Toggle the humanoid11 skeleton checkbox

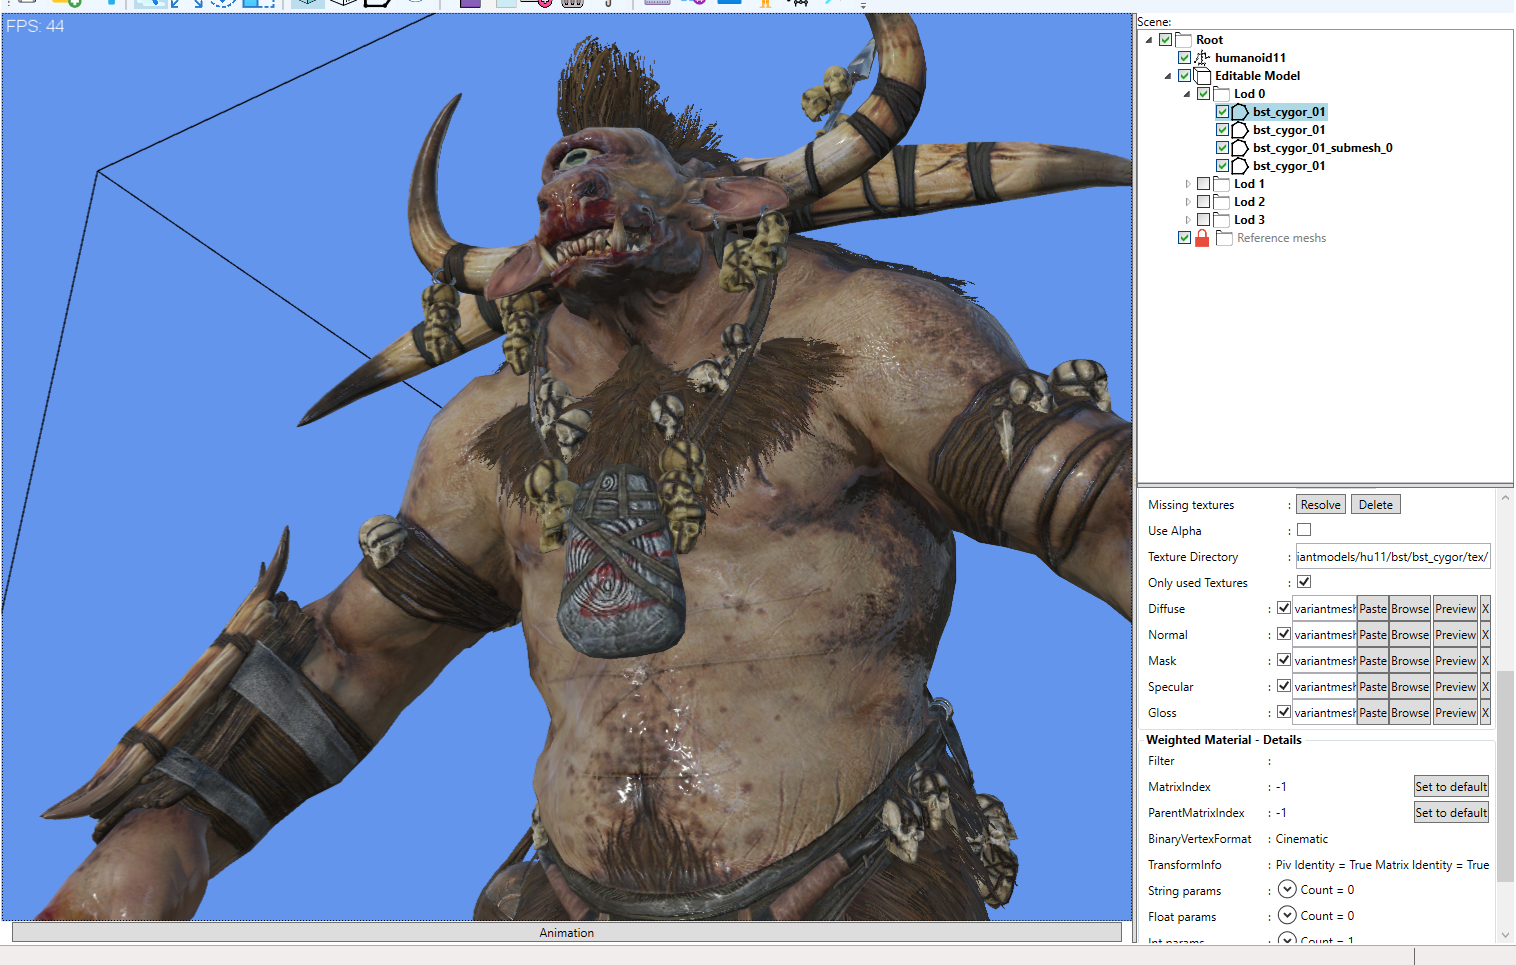click(1184, 58)
